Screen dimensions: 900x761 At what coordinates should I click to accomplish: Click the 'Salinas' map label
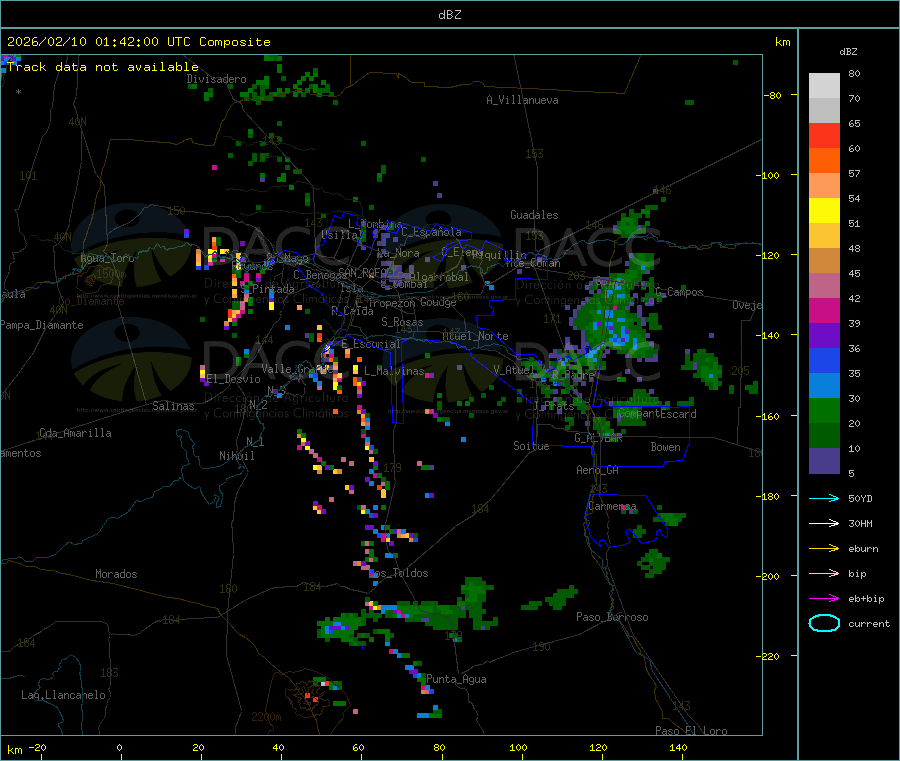click(173, 406)
